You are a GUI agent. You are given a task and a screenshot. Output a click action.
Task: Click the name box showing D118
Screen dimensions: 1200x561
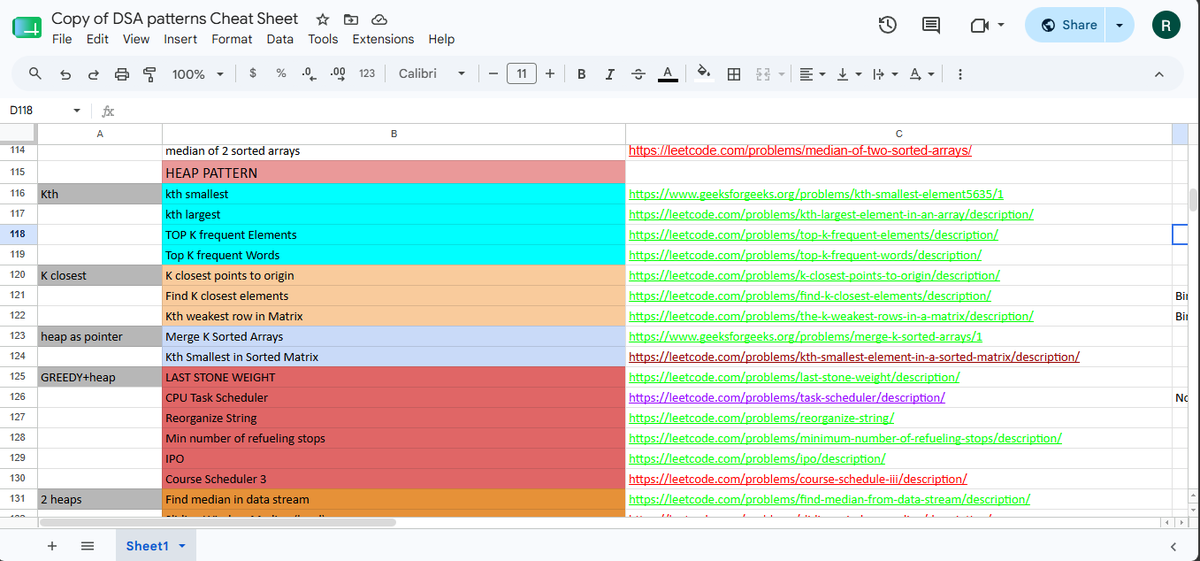pos(36,110)
